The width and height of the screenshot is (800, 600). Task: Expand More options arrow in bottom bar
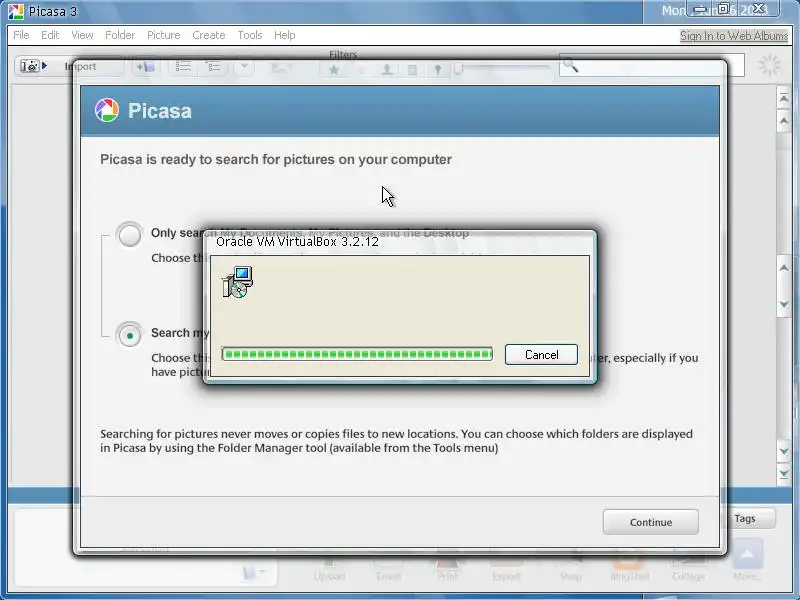pyautogui.click(x=747, y=556)
